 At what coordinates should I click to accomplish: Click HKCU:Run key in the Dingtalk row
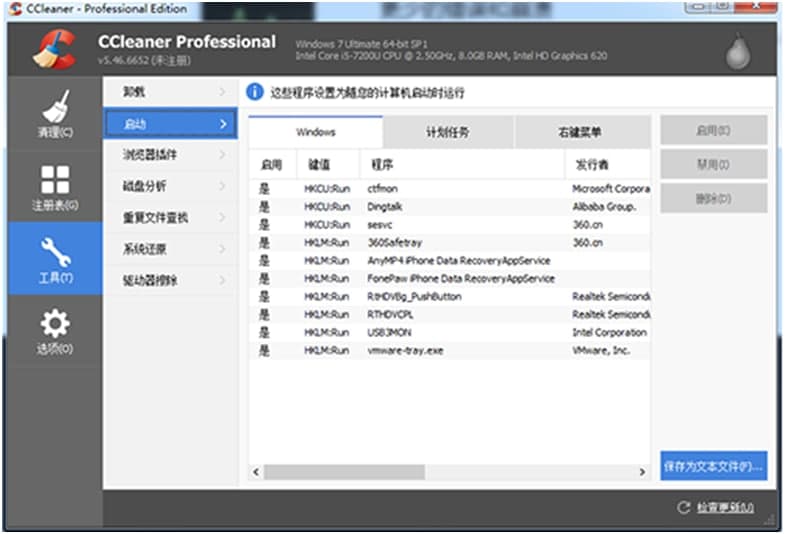(327, 207)
